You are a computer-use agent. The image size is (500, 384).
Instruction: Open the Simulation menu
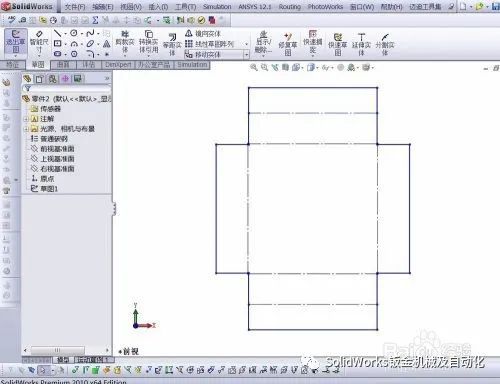pyautogui.click(x=217, y=7)
